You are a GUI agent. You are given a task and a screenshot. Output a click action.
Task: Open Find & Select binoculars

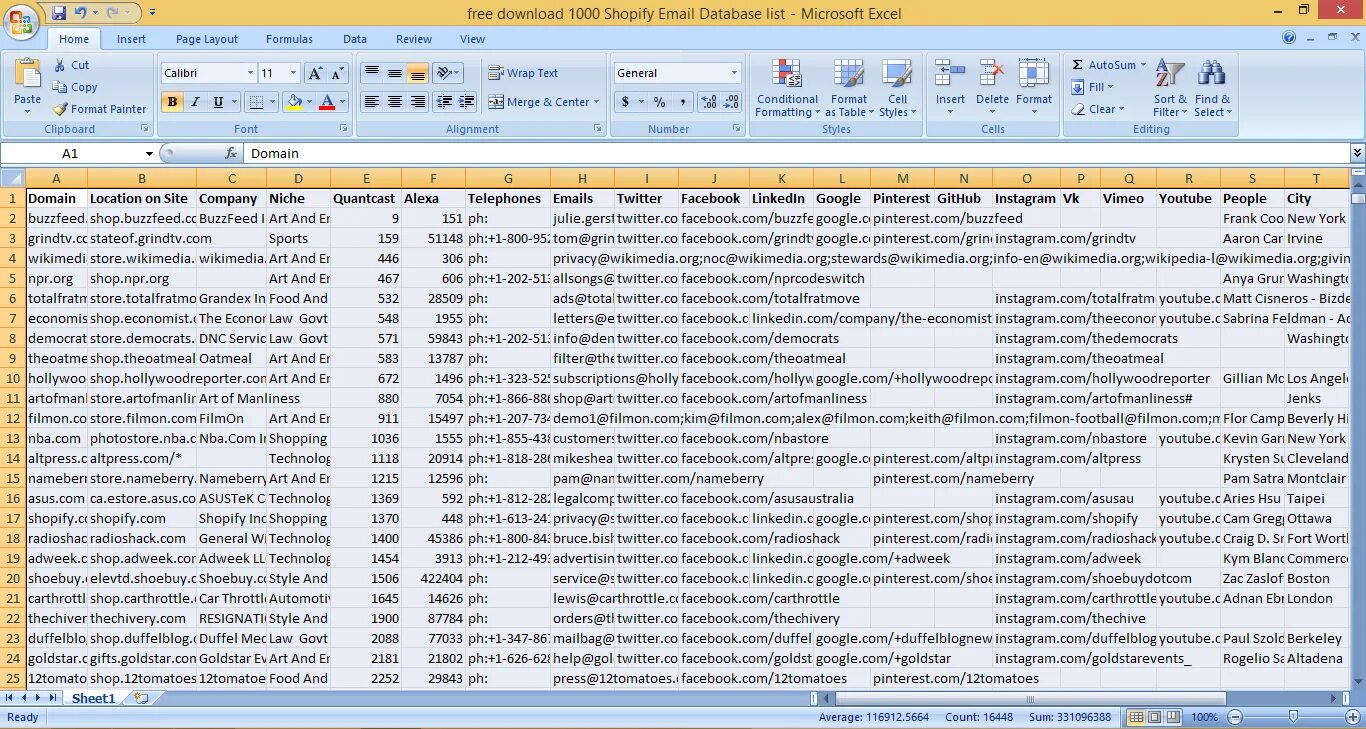1212,88
